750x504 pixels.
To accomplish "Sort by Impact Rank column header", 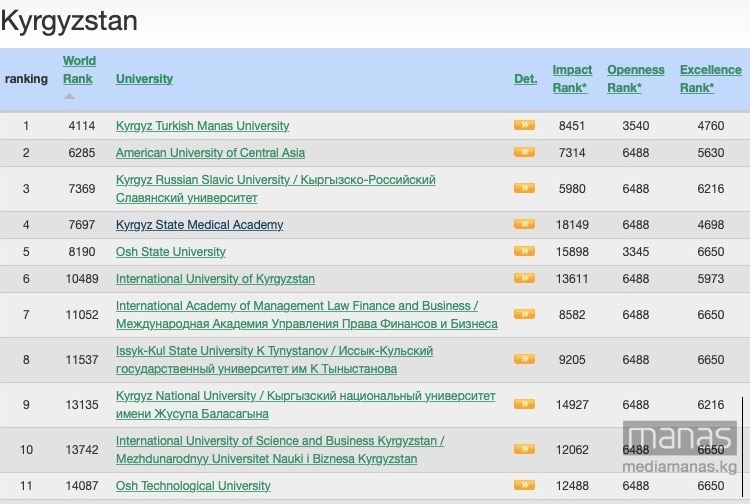I will (572, 79).
